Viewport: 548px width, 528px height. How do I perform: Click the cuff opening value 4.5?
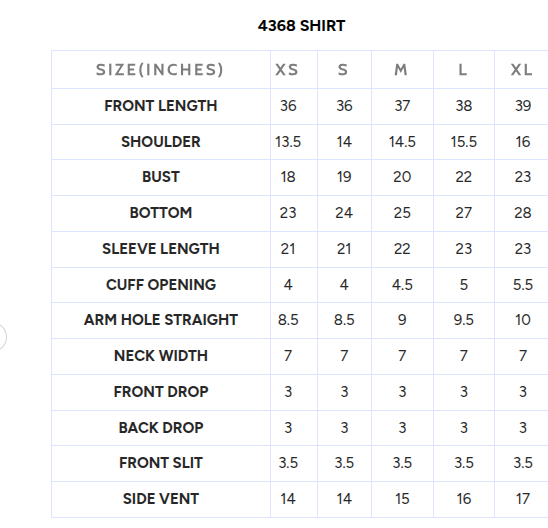tap(402, 285)
